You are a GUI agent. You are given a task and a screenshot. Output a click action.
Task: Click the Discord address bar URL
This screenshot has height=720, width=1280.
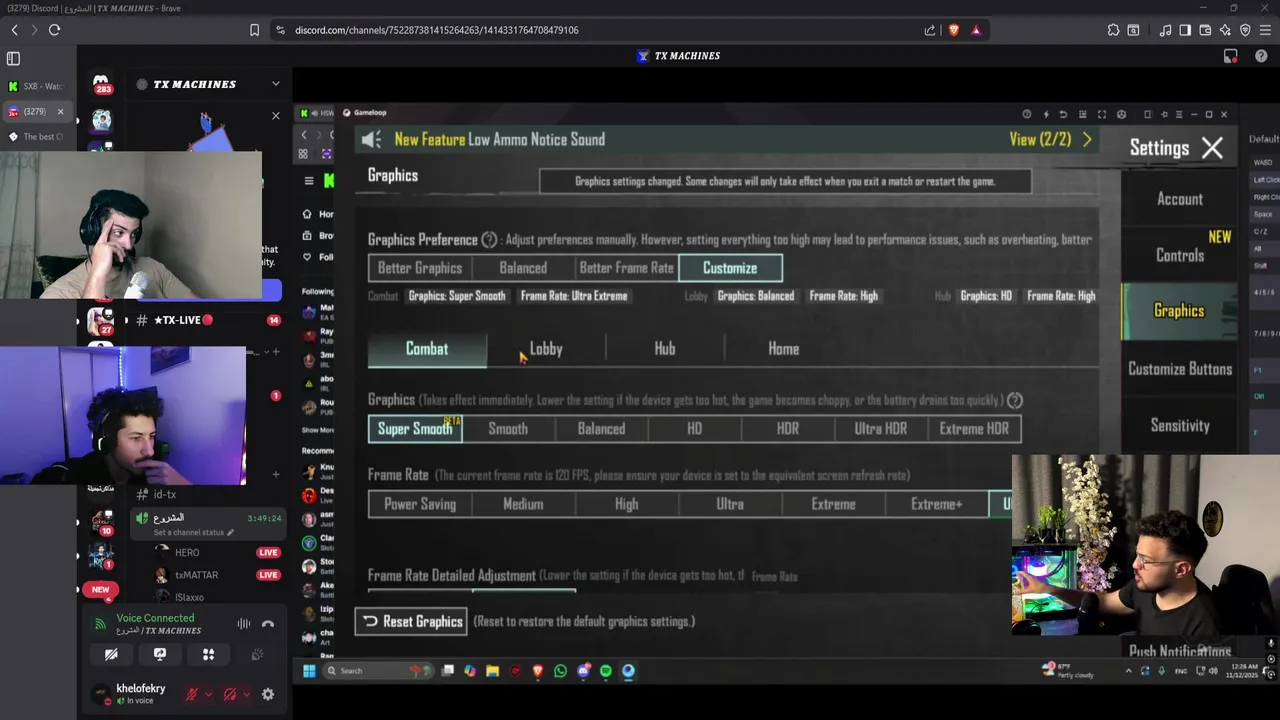tap(436, 30)
